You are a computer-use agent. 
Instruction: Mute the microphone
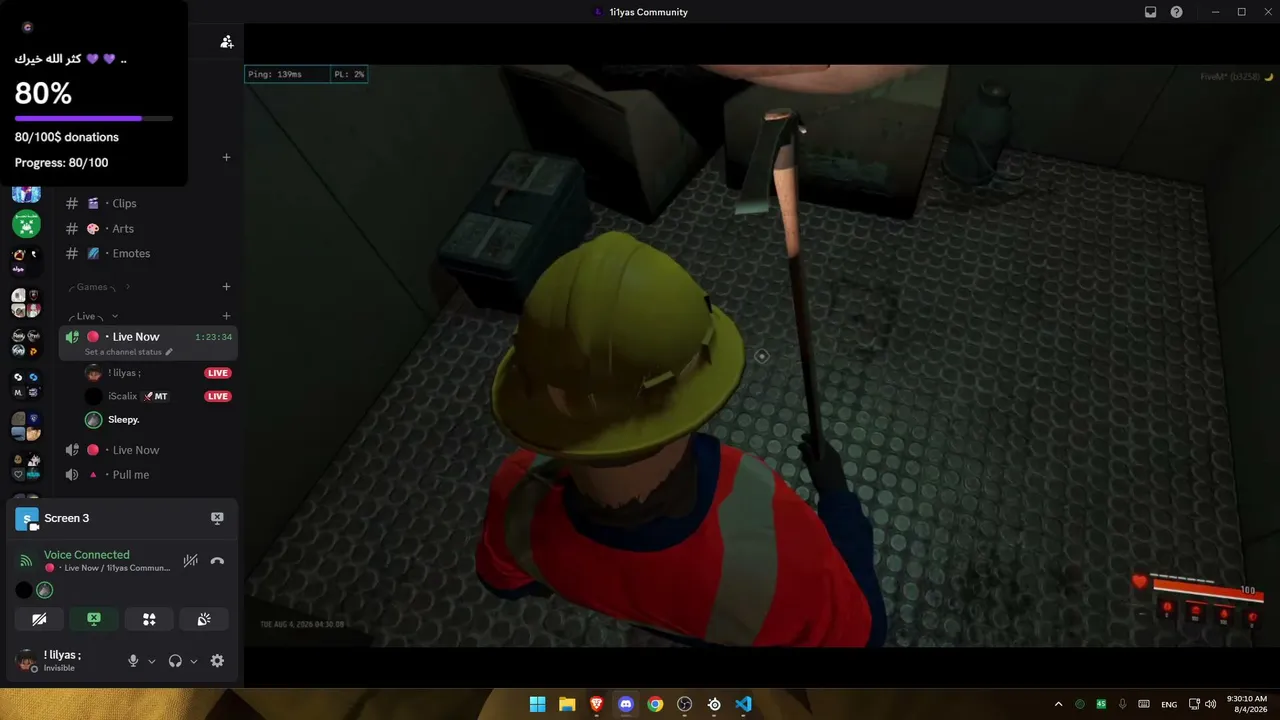(x=133, y=661)
